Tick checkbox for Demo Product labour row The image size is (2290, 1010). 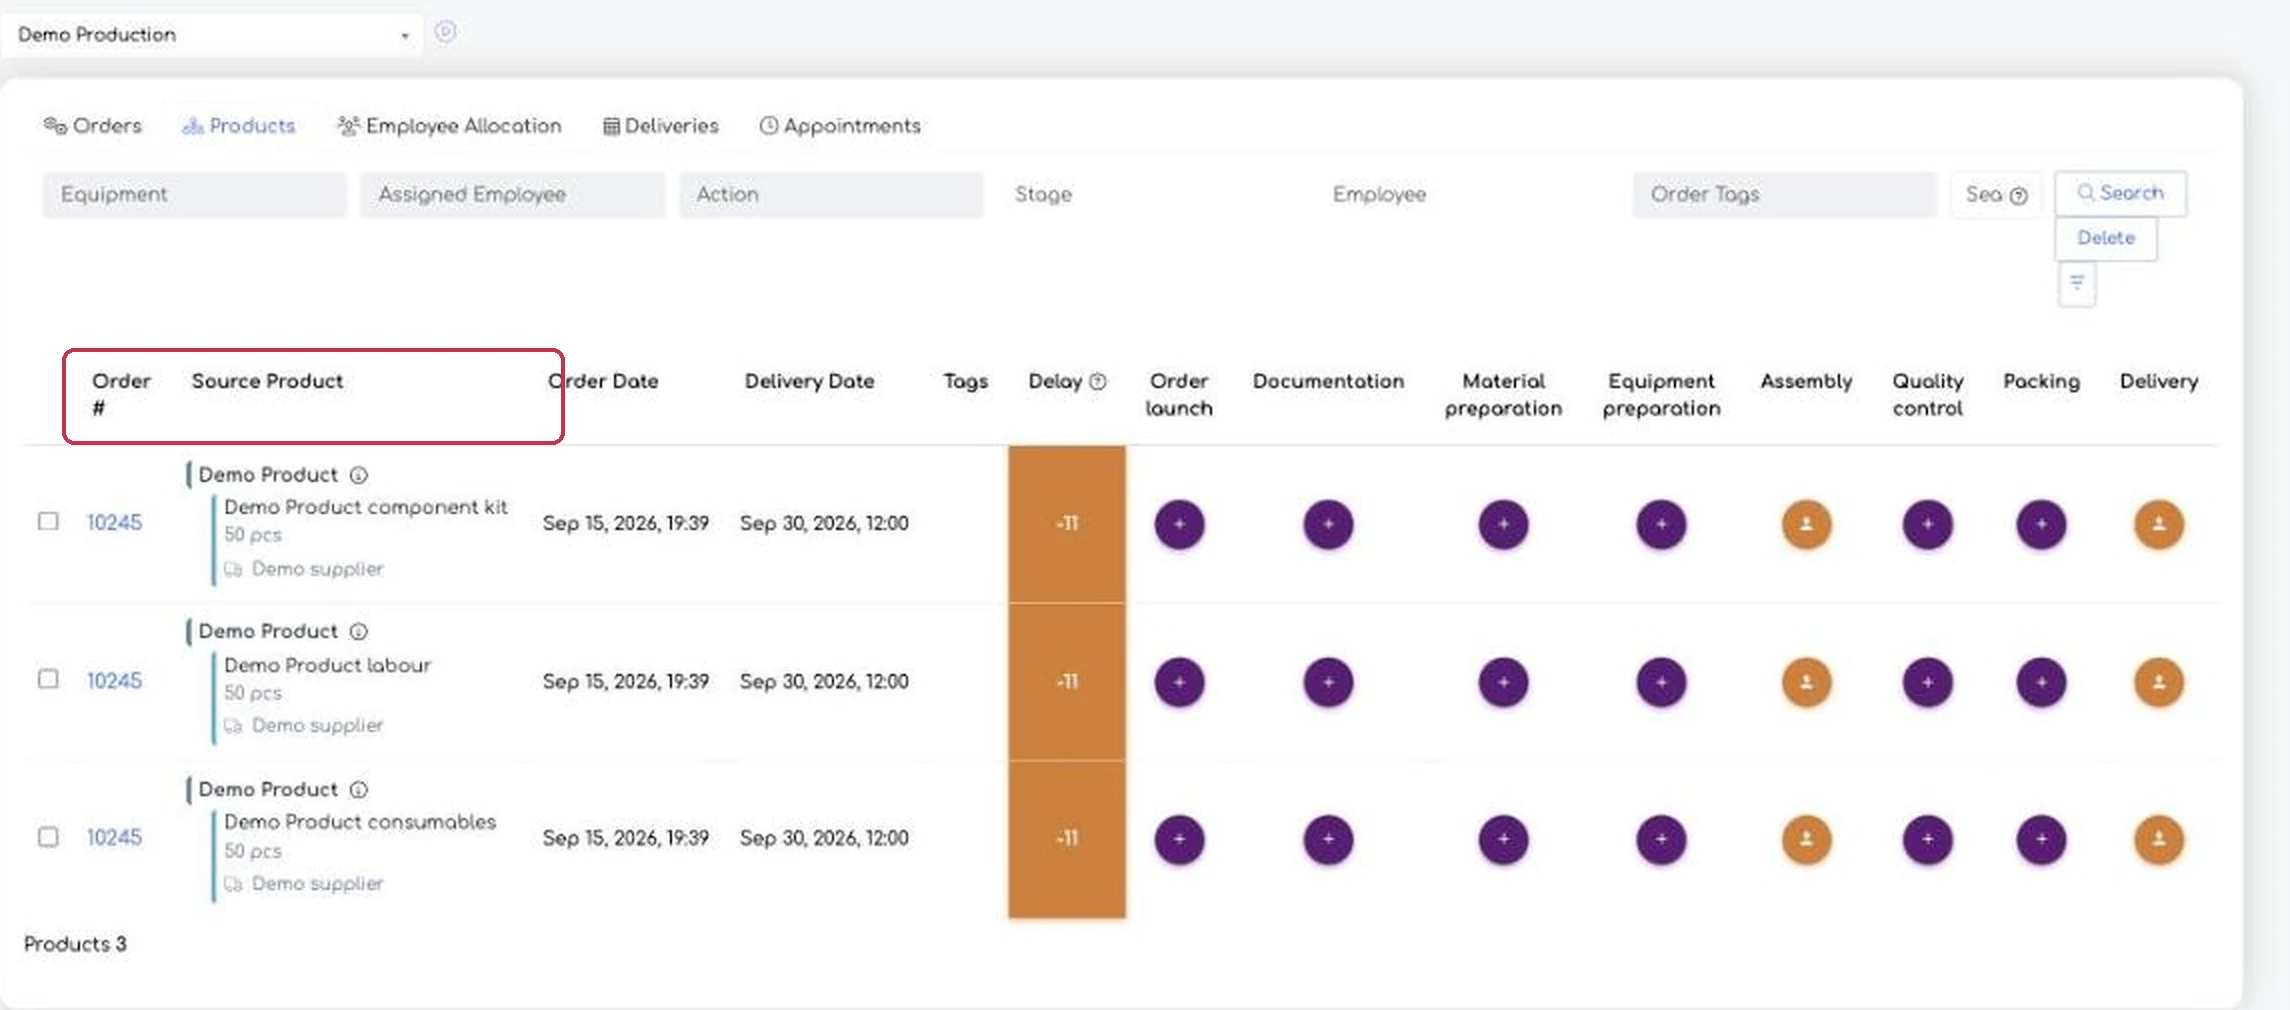point(48,679)
